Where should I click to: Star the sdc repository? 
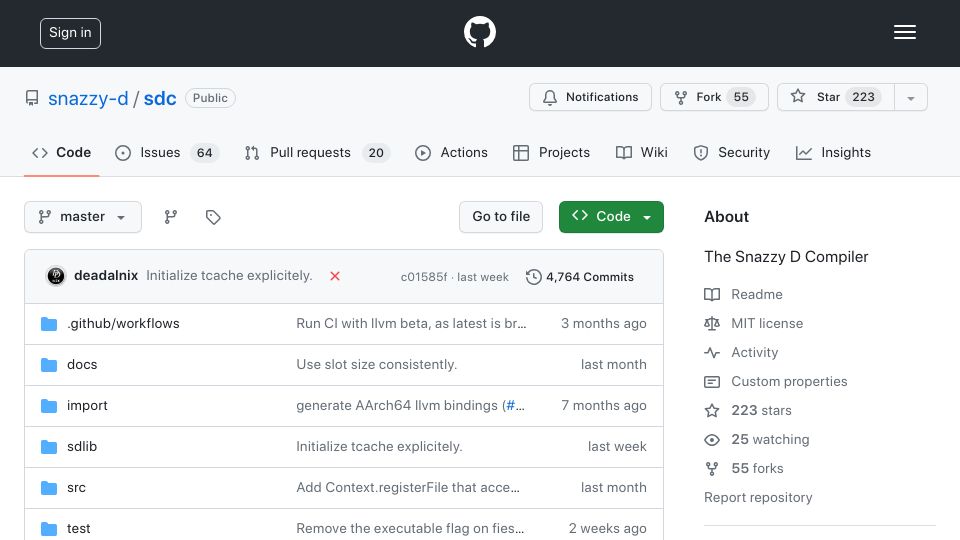click(x=836, y=97)
